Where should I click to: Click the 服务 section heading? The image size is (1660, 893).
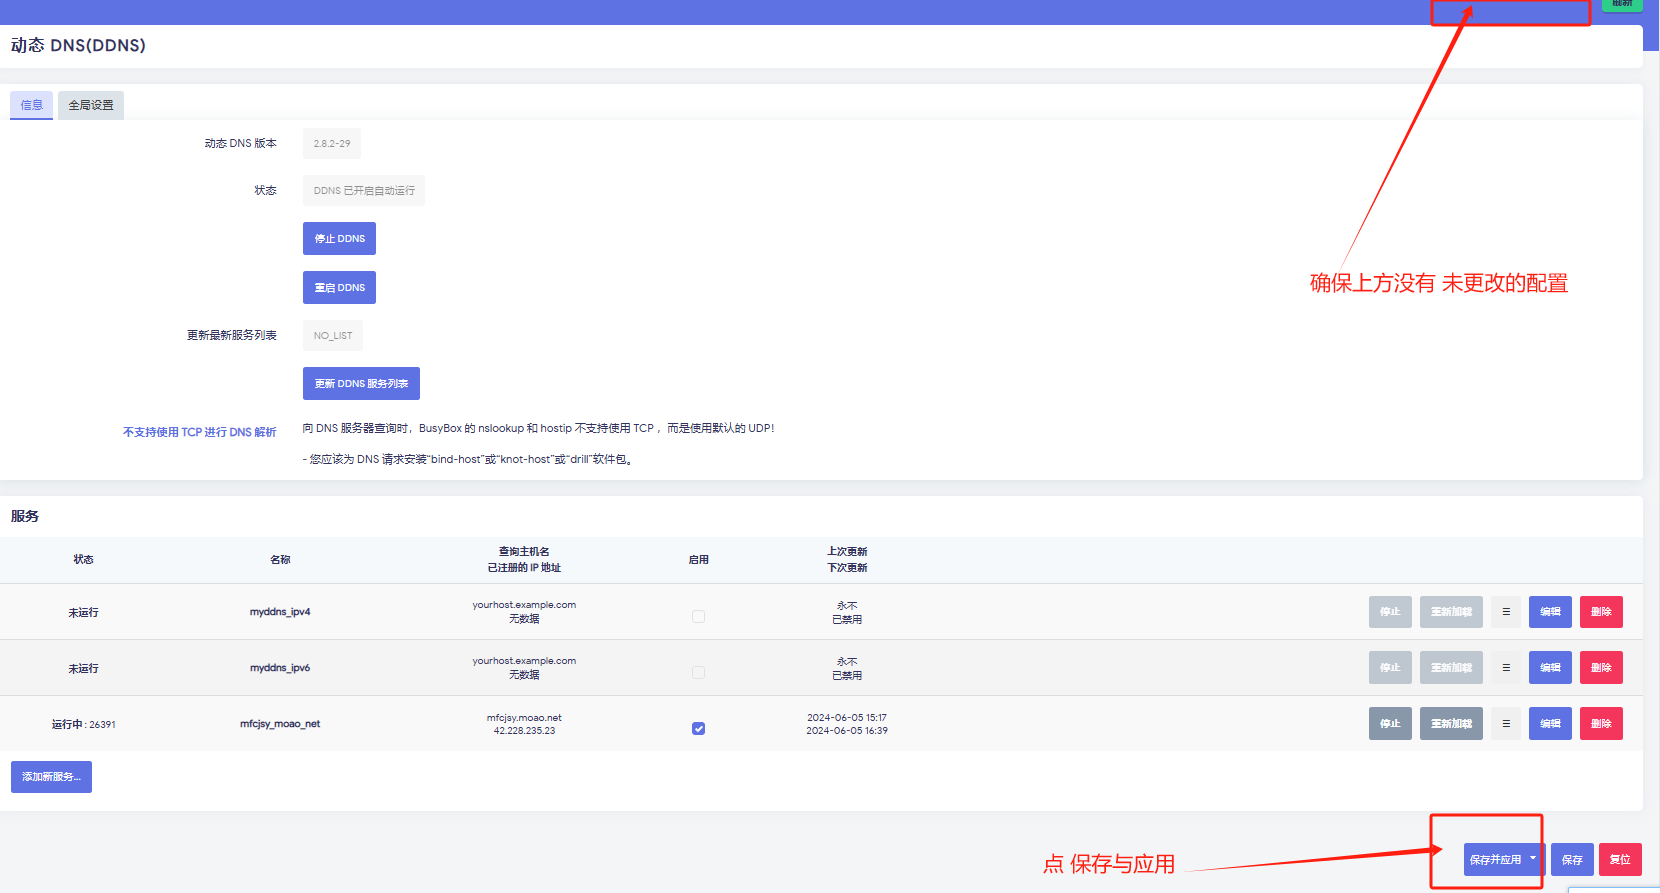(x=25, y=516)
